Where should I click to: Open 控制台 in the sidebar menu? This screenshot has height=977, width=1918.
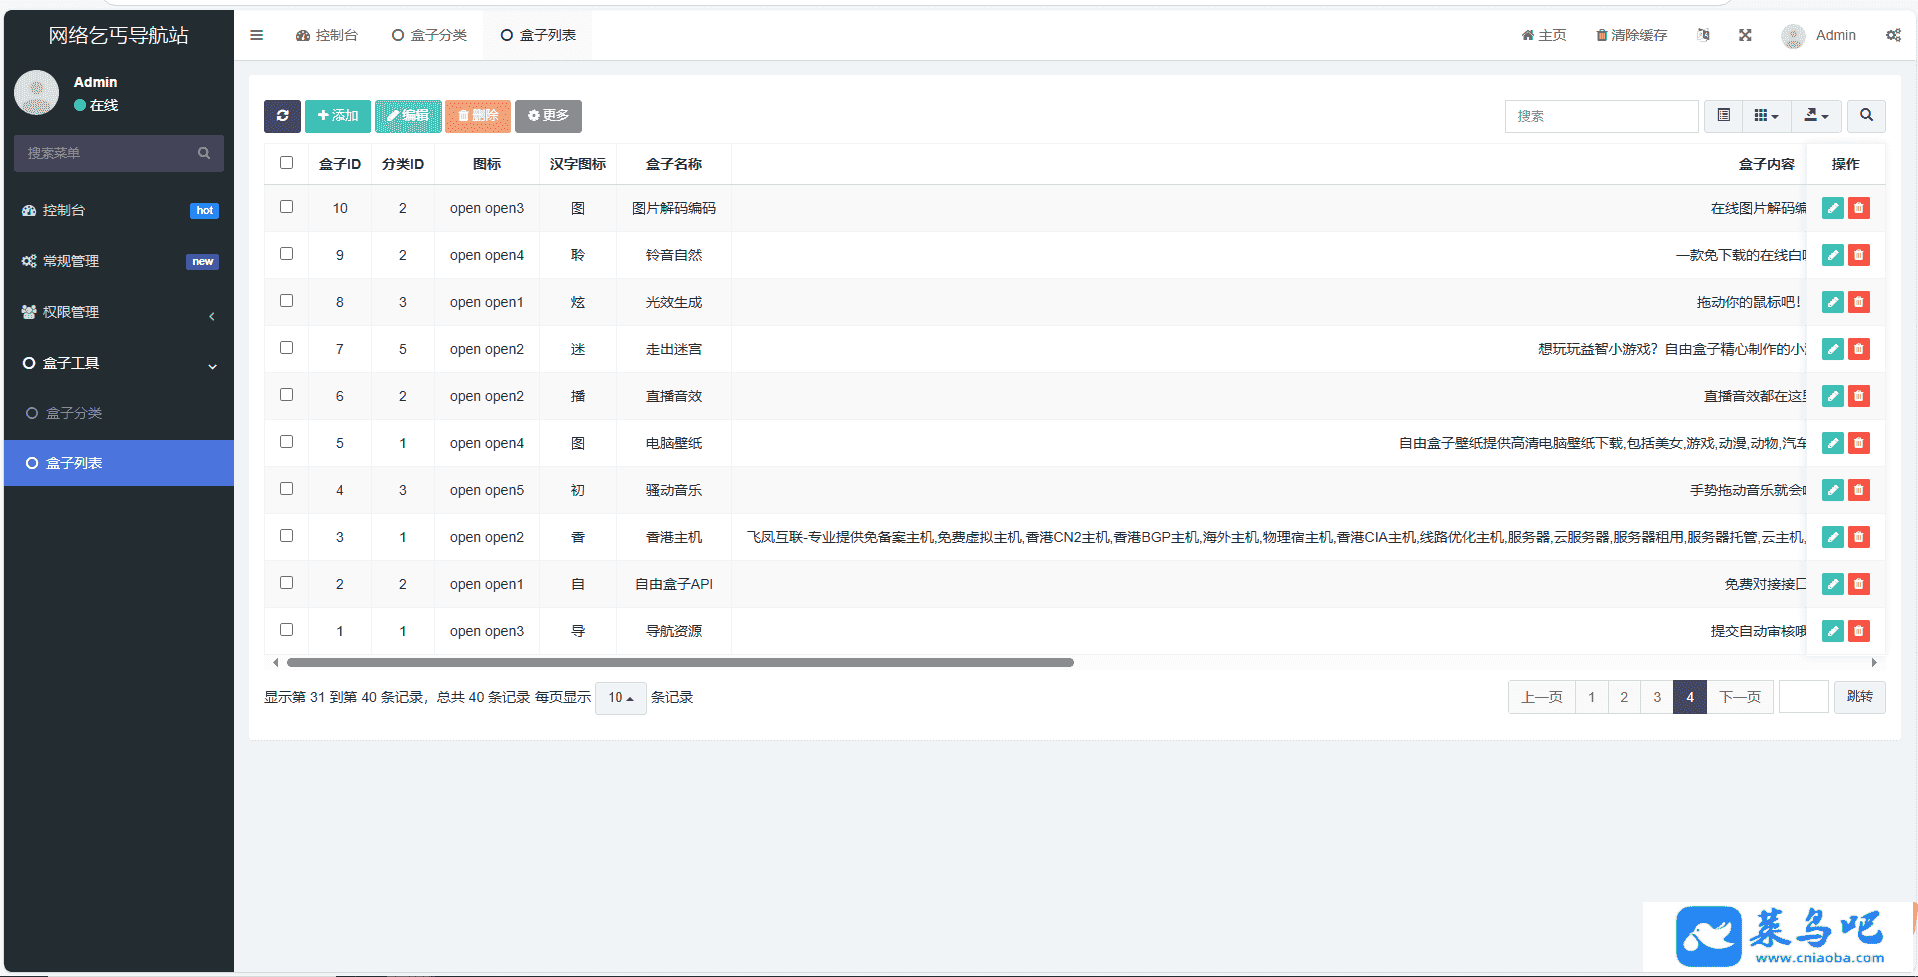(x=64, y=210)
